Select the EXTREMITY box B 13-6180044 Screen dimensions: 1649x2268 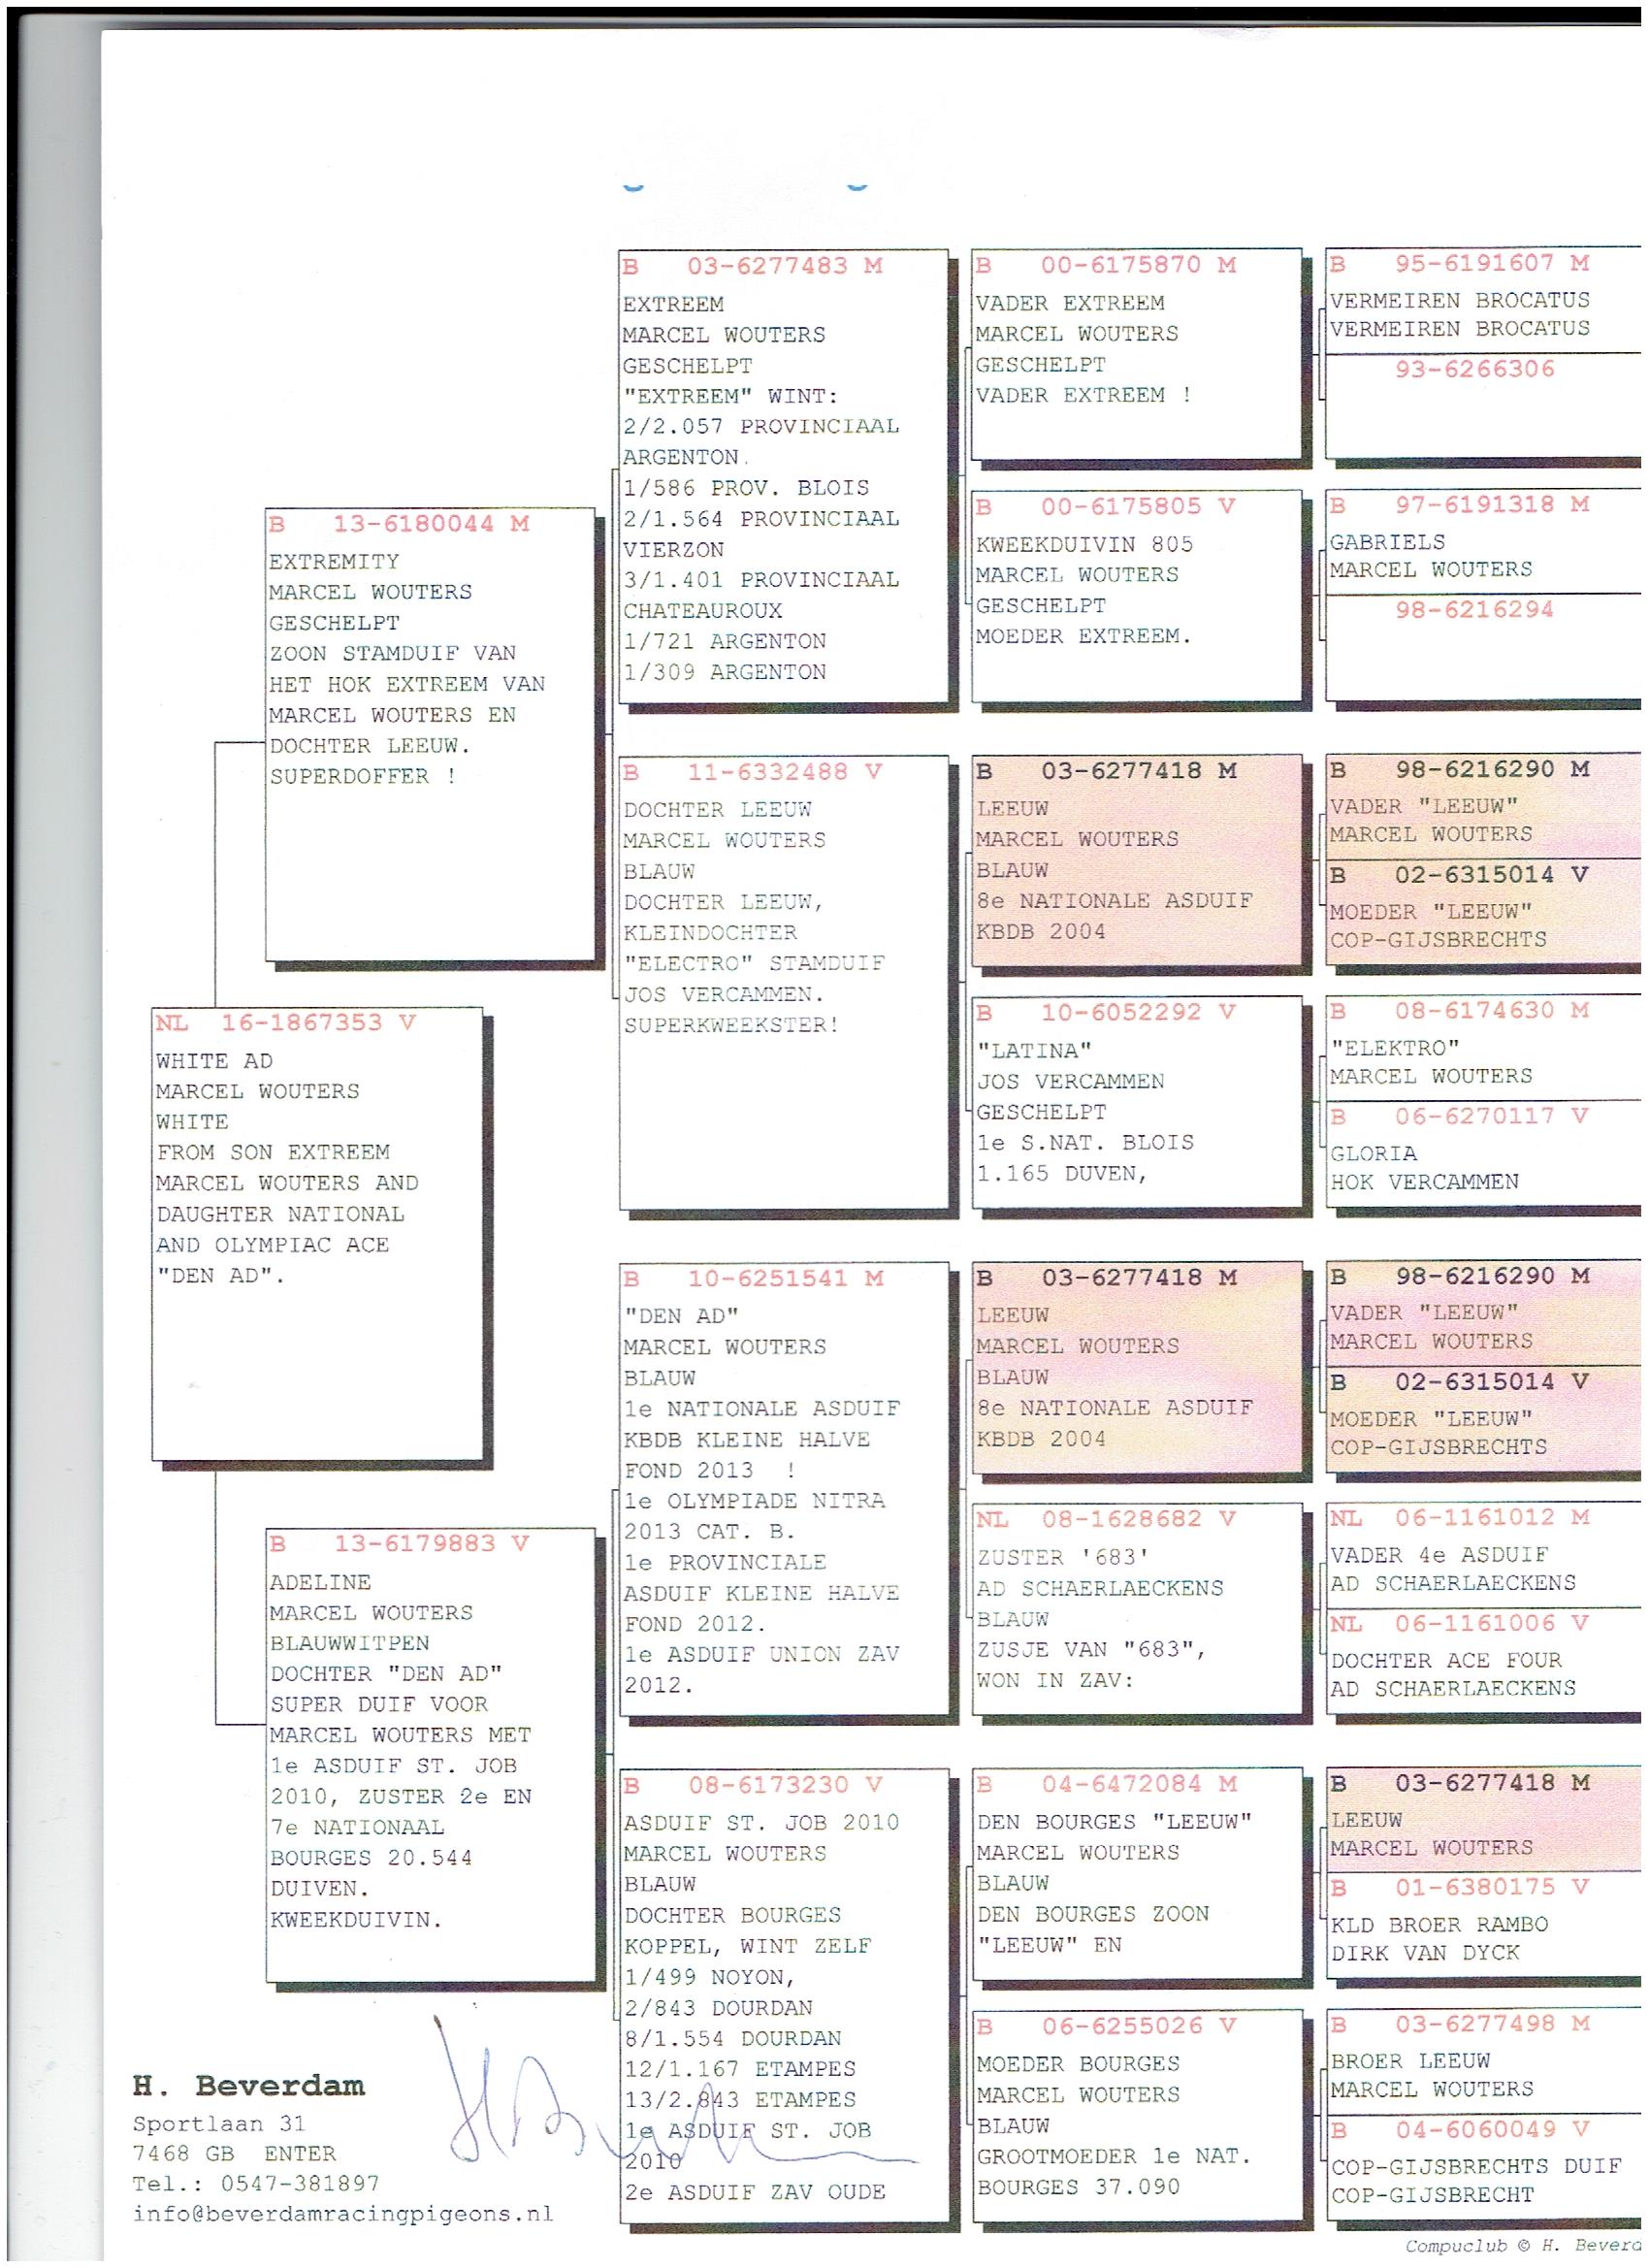[x=430, y=735]
